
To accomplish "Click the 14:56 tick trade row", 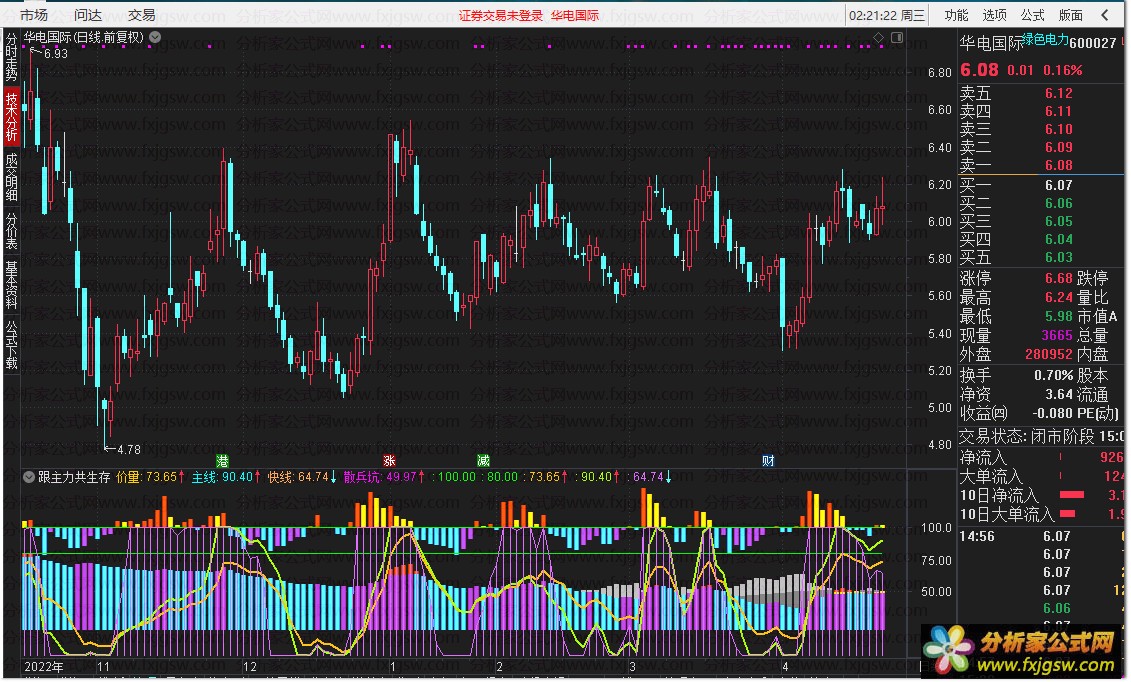I will tap(1042, 536).
